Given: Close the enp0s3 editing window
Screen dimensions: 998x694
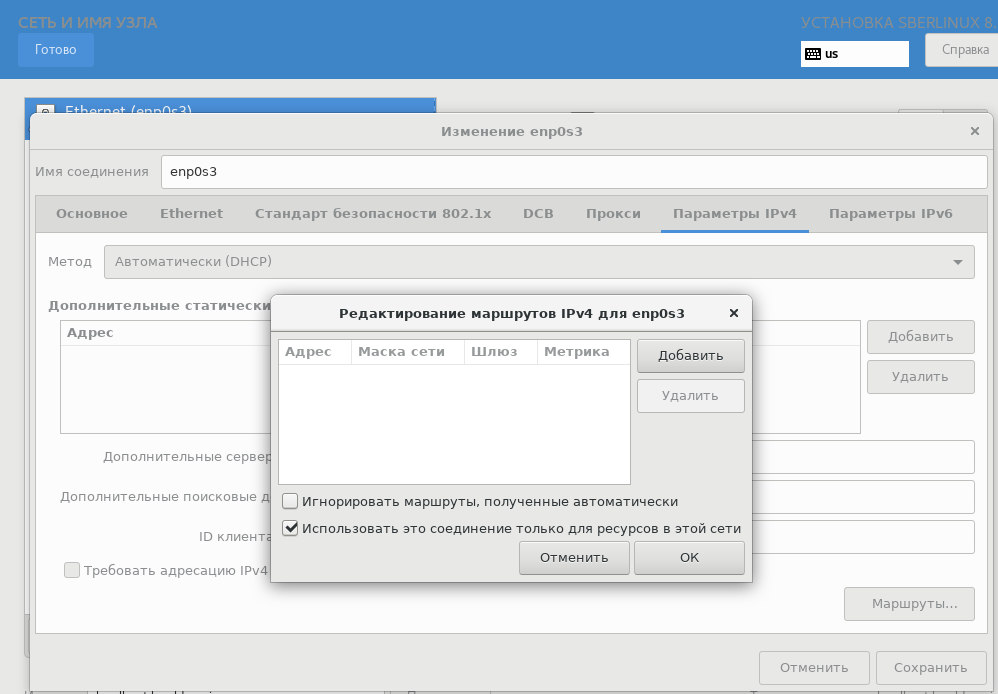Looking at the screenshot, I should coord(975,131).
